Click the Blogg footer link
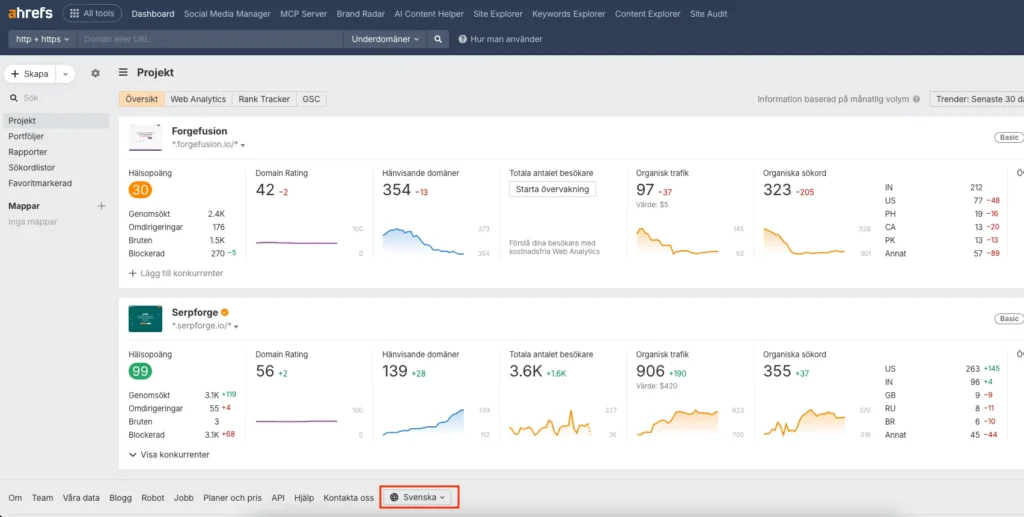This screenshot has height=517, width=1024. click(120, 497)
